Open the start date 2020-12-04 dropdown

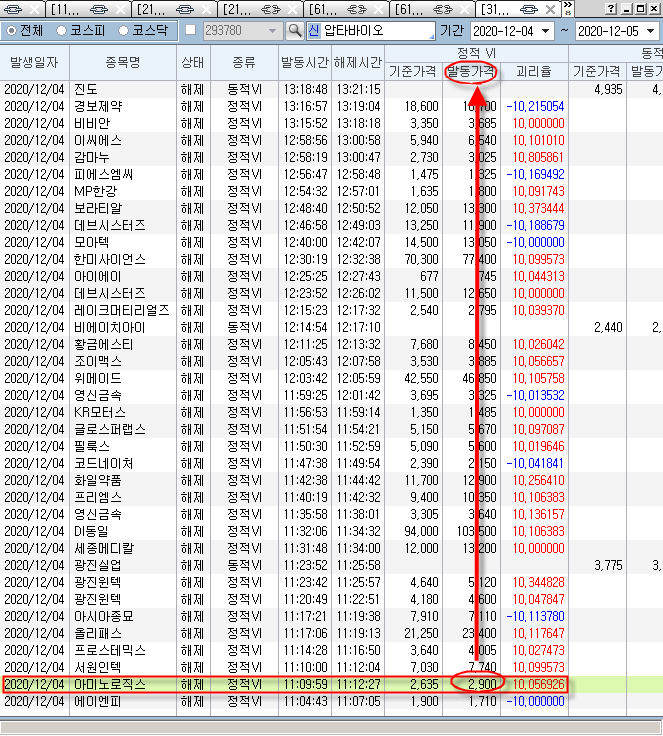point(545,31)
